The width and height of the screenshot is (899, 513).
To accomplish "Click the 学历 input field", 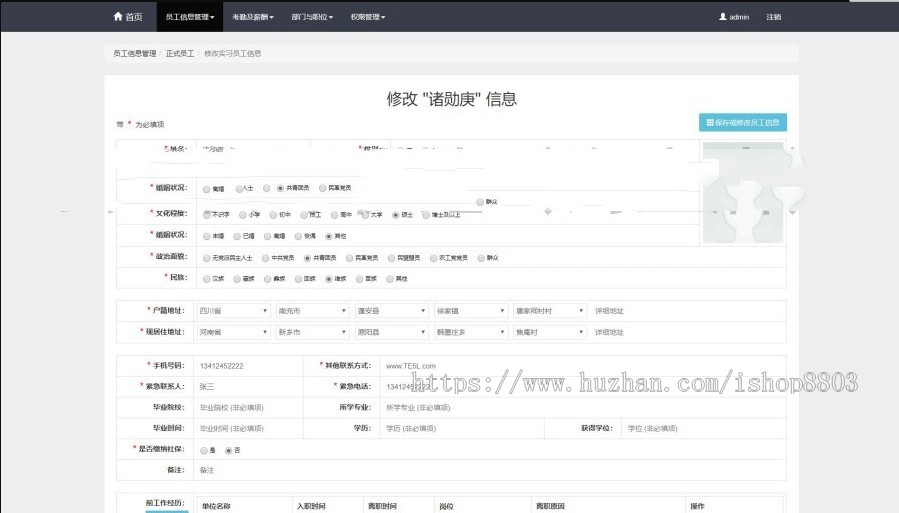I will coord(462,428).
